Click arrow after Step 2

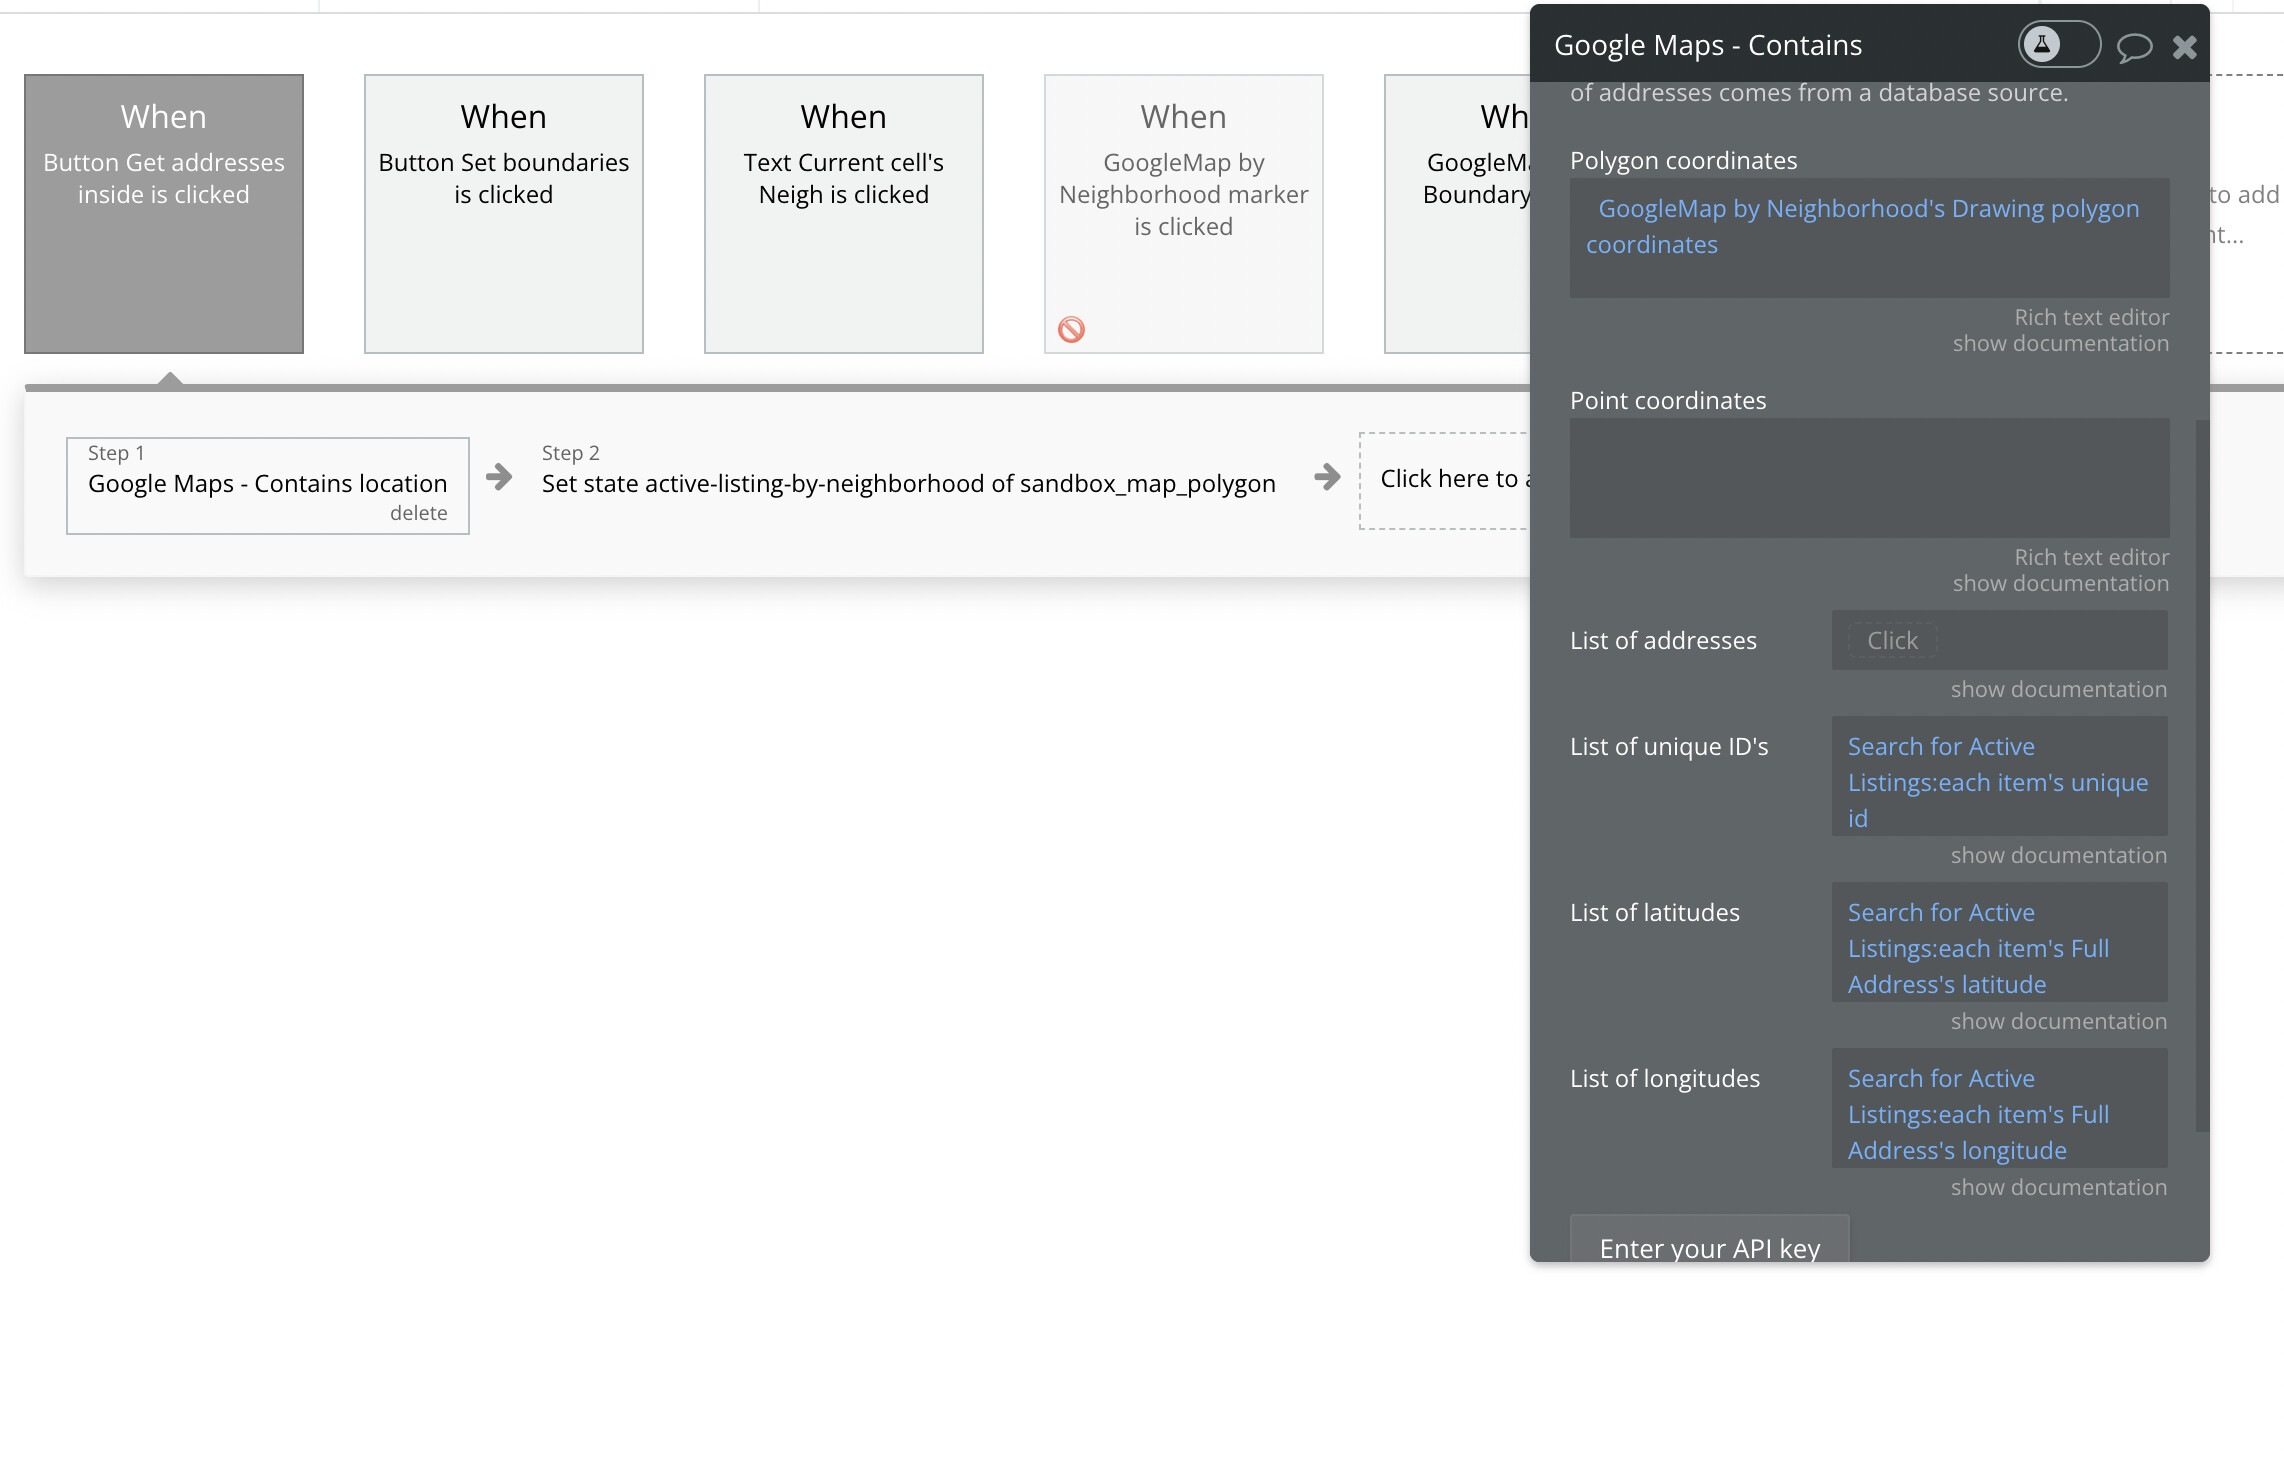(x=1327, y=477)
